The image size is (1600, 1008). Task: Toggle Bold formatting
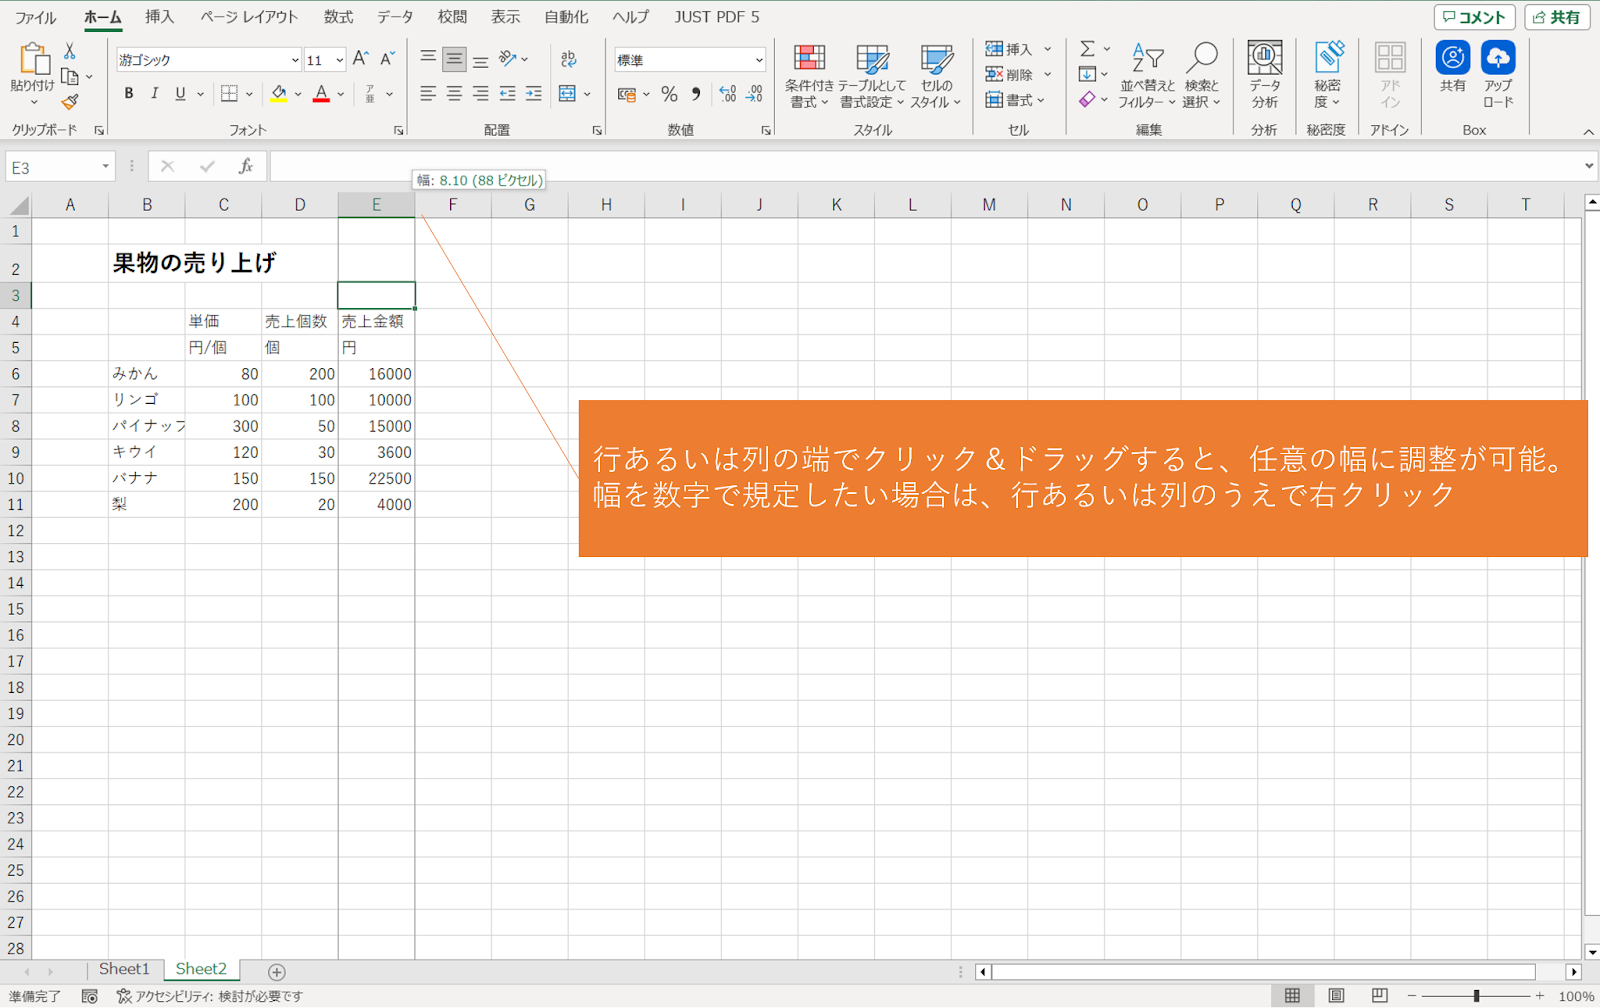pyautogui.click(x=129, y=94)
